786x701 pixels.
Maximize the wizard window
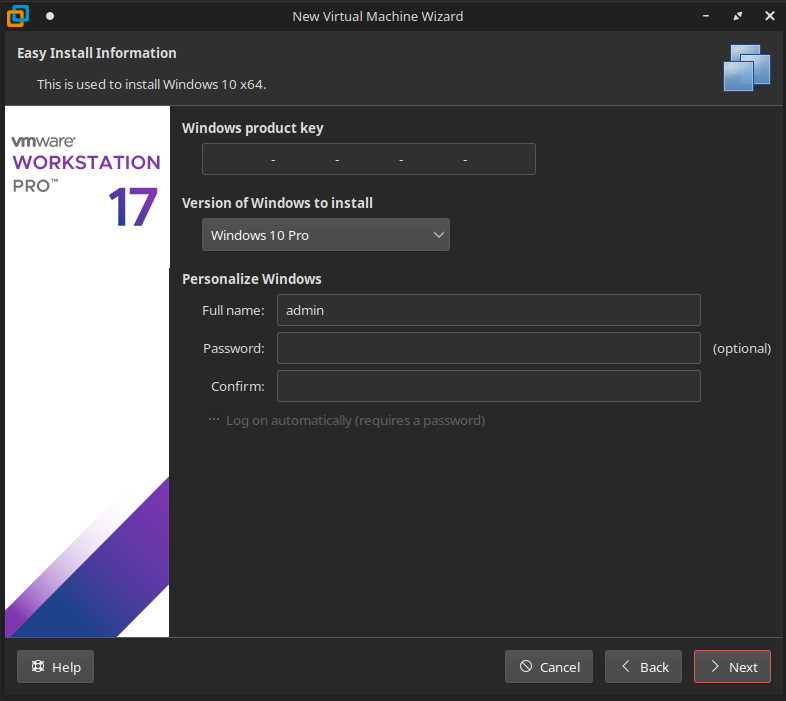(x=738, y=16)
